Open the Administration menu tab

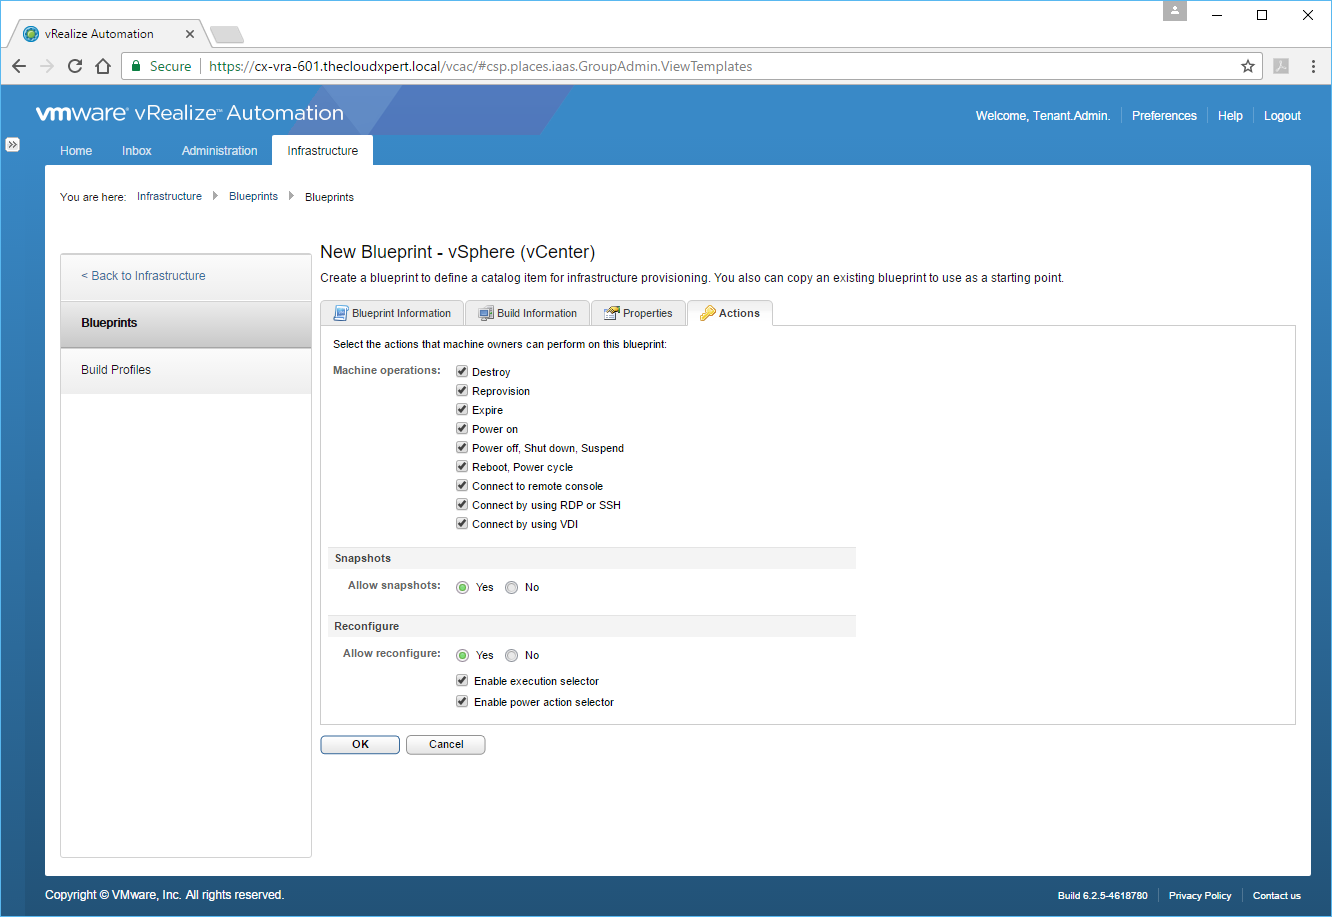[219, 151]
